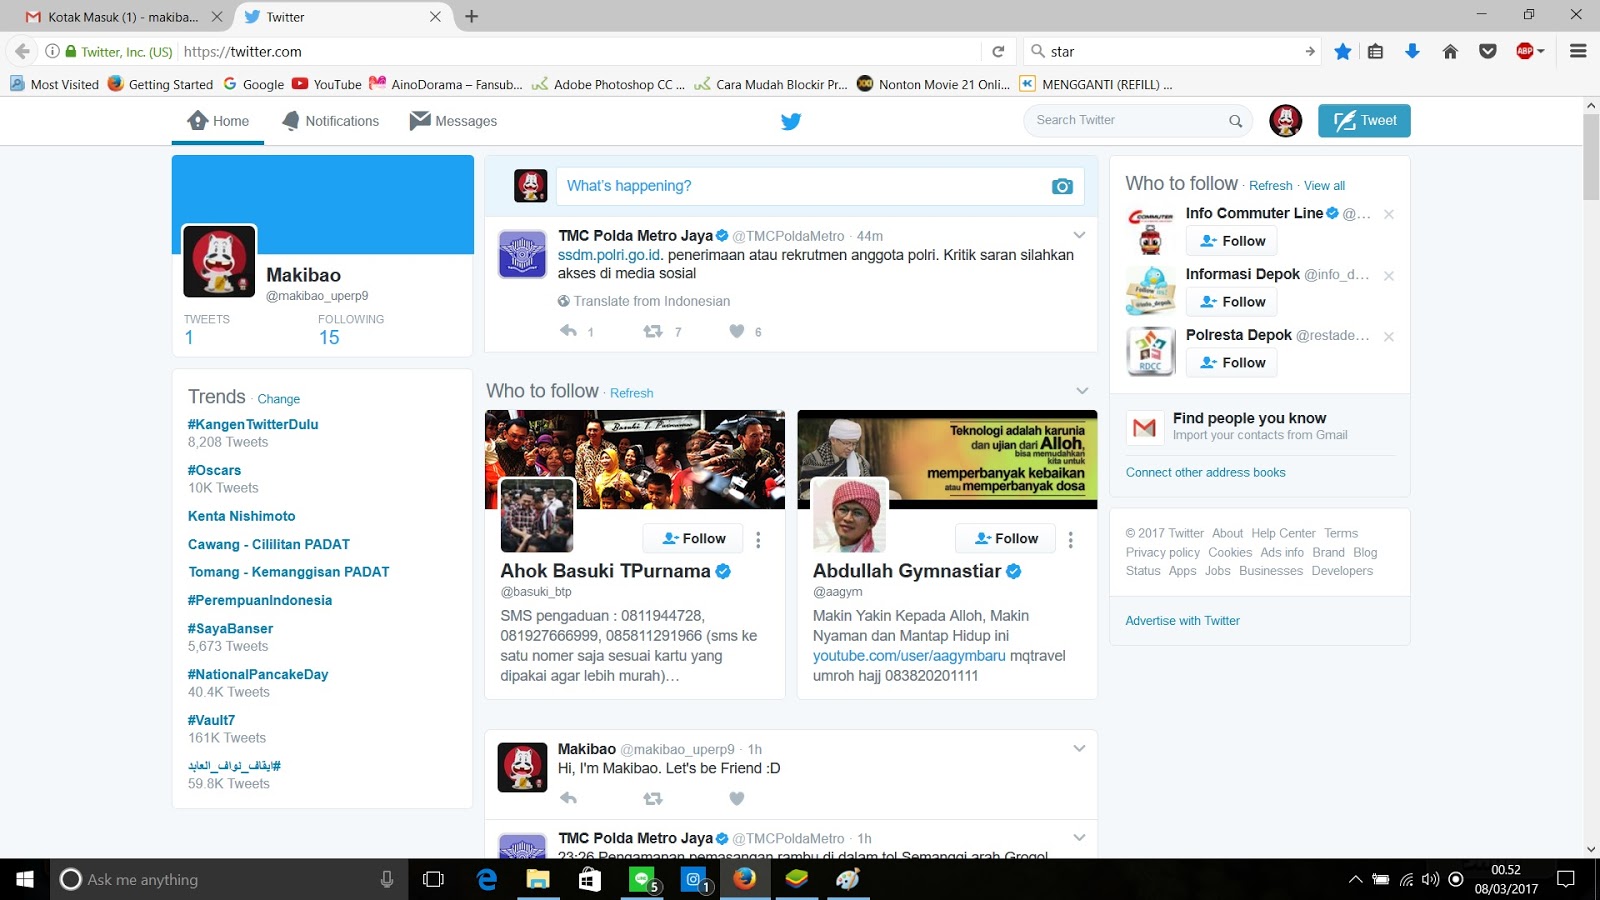Viewport: 1600px width, 900px height.
Task: Expand options for TMC Polda Metro Jaya 44m tweet
Action: (1079, 235)
